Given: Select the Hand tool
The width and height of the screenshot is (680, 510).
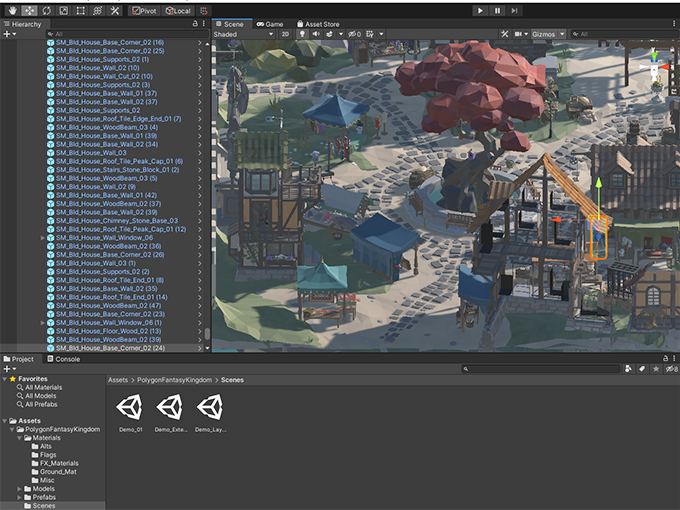Looking at the screenshot, I should click(12, 11).
